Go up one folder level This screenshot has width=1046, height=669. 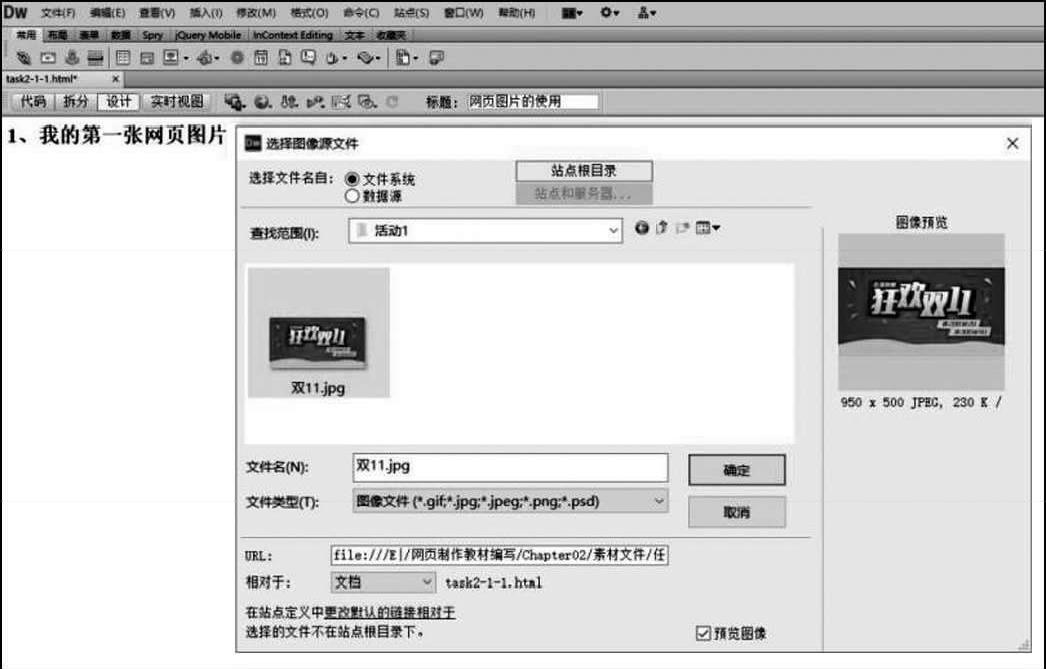point(662,228)
